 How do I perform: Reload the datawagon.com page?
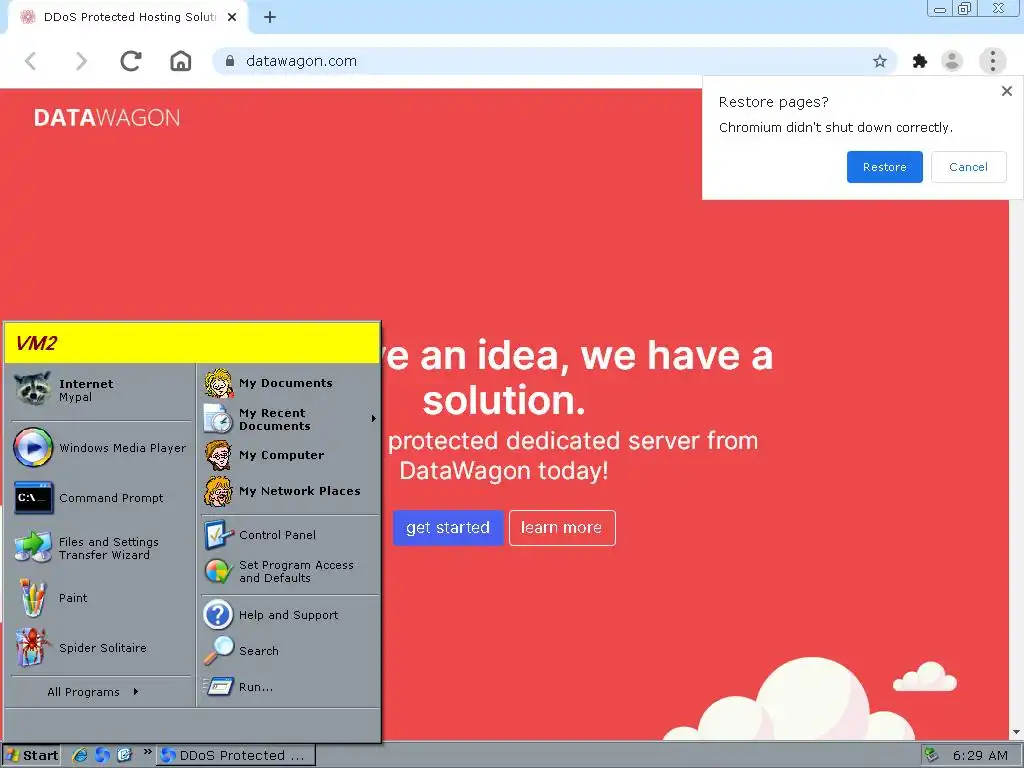pyautogui.click(x=131, y=61)
